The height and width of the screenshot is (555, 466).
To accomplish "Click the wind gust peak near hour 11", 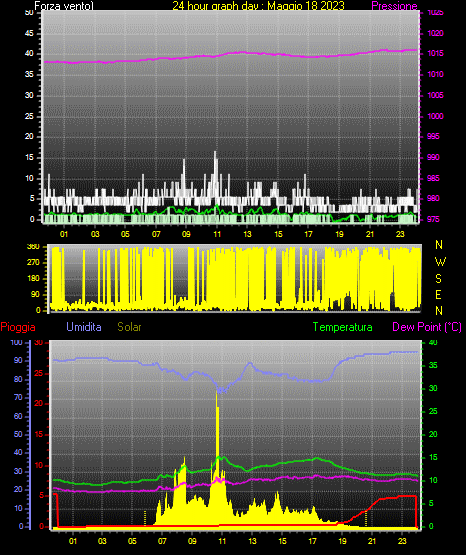I will point(215,152).
